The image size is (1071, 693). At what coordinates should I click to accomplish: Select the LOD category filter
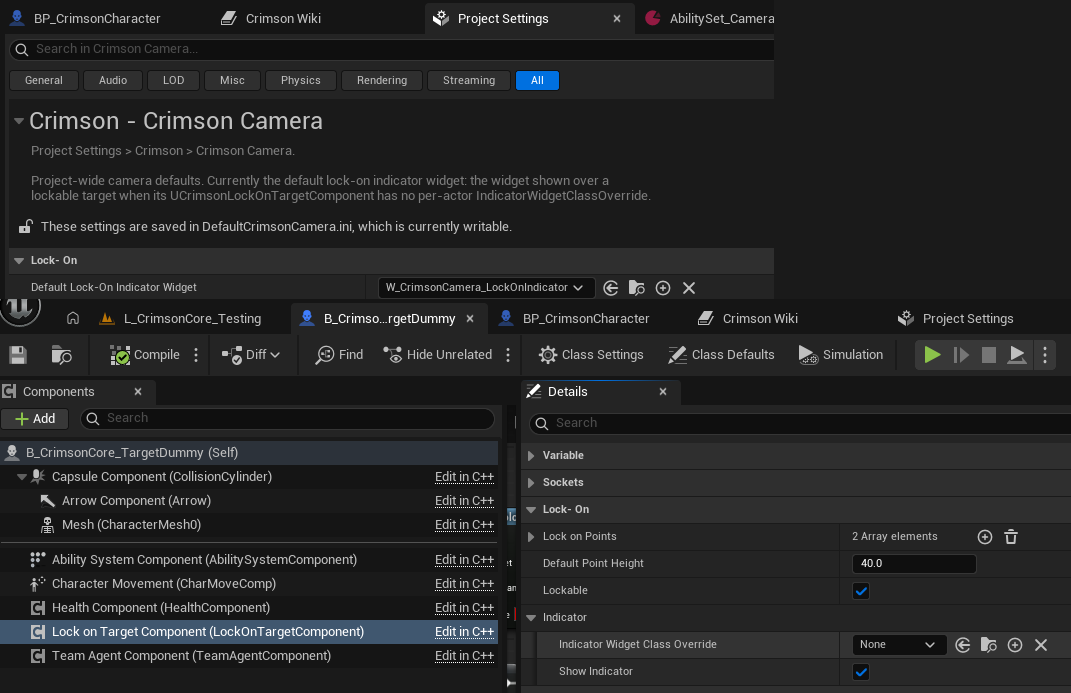(x=173, y=81)
